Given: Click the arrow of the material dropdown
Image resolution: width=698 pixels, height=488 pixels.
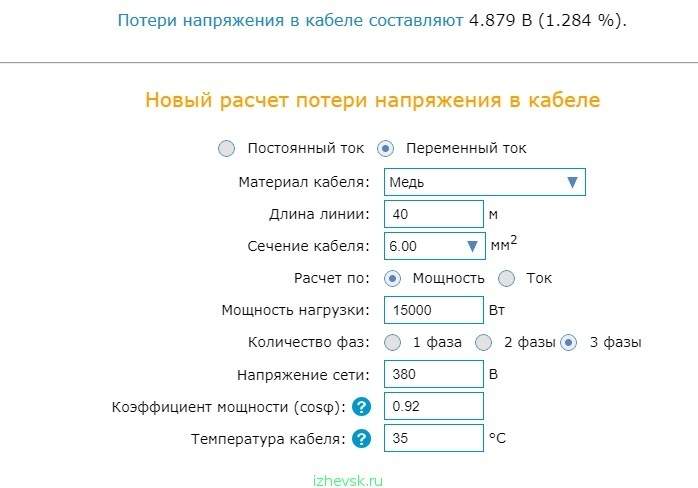Looking at the screenshot, I should click(572, 182).
